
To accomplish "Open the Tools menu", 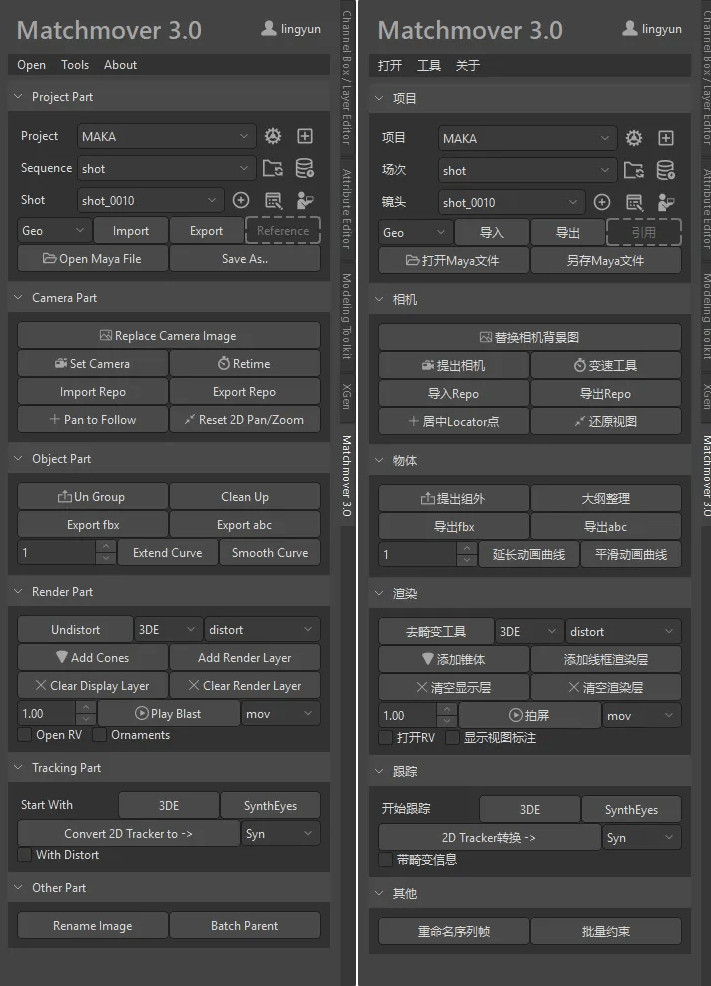I will pos(75,65).
